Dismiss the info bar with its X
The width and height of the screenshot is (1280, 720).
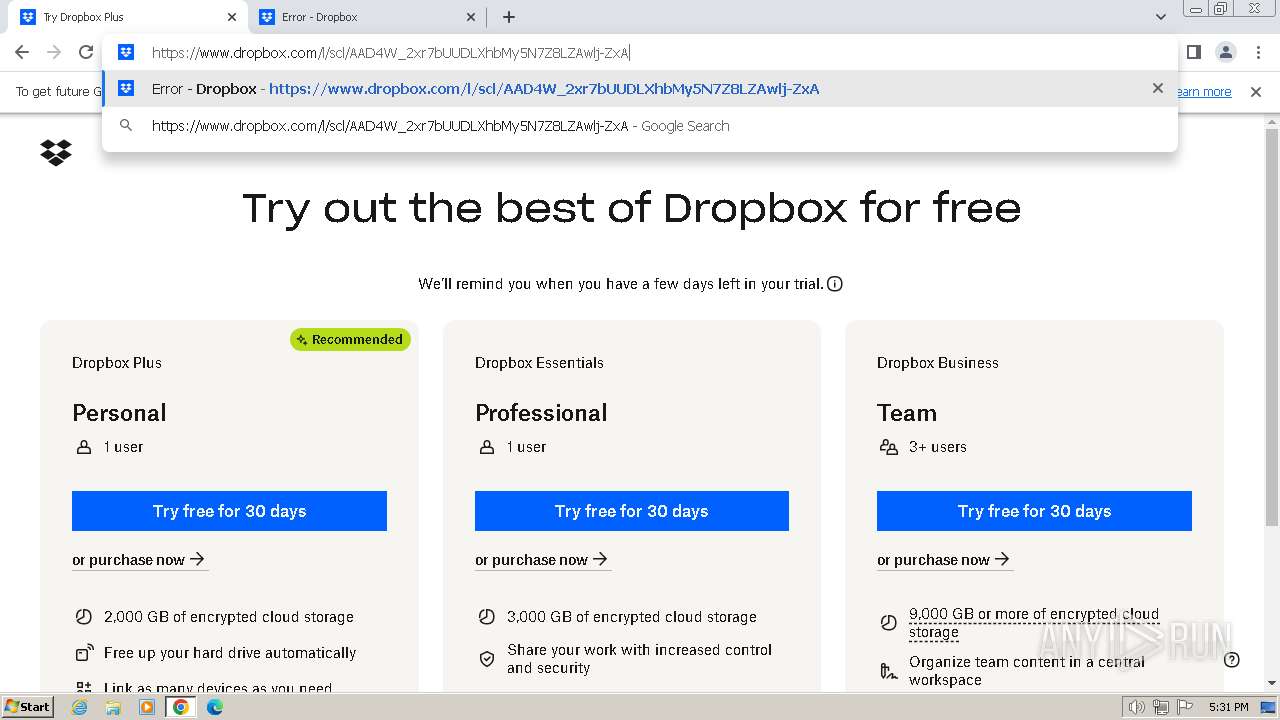pos(1256,92)
